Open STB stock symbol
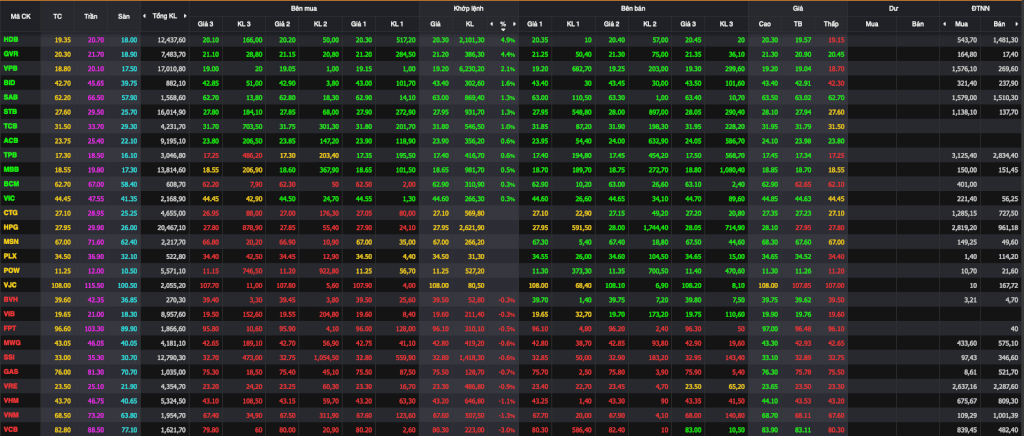 tap(10, 111)
